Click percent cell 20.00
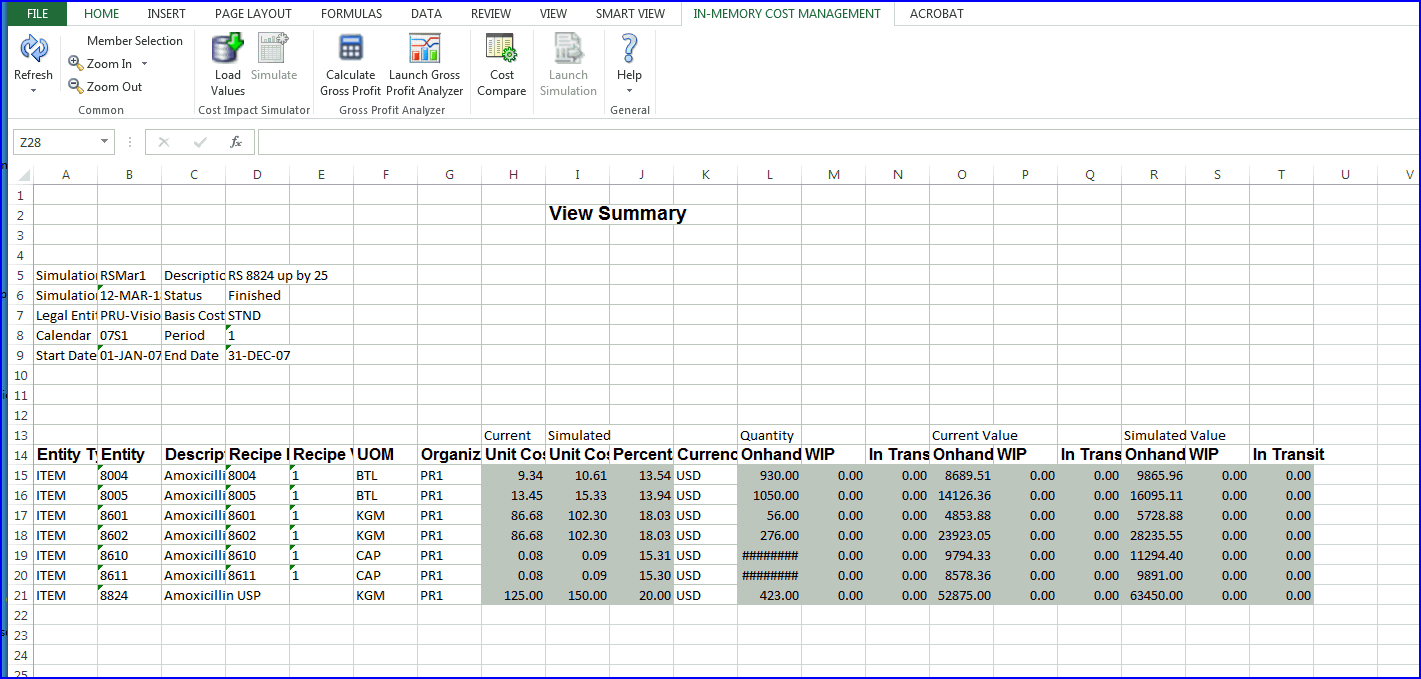The width and height of the screenshot is (1421, 679). (x=641, y=595)
